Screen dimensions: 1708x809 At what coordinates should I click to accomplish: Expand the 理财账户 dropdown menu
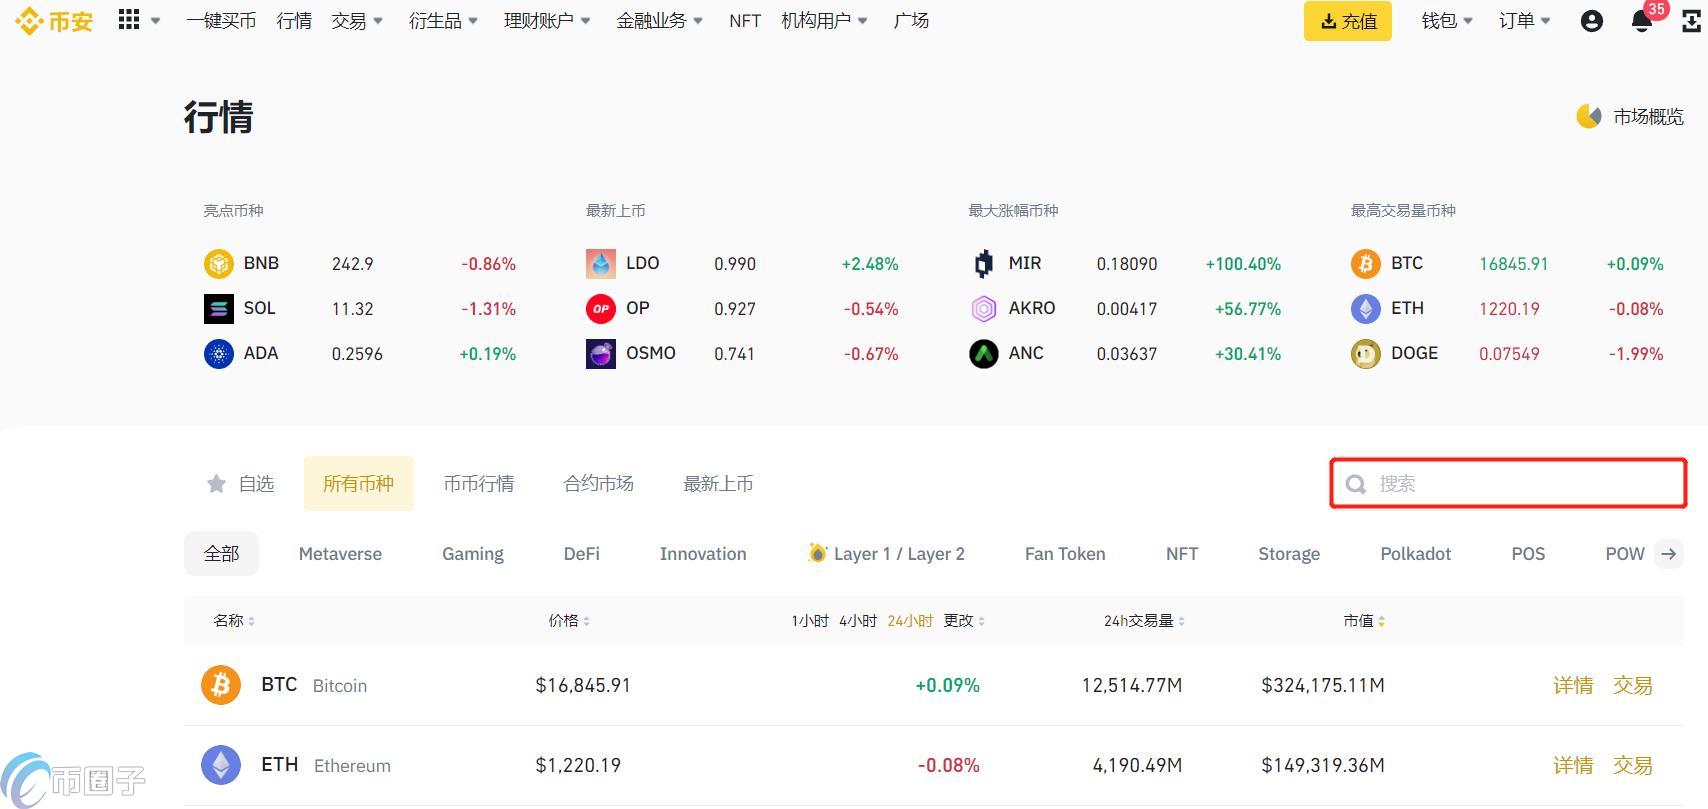pos(547,21)
